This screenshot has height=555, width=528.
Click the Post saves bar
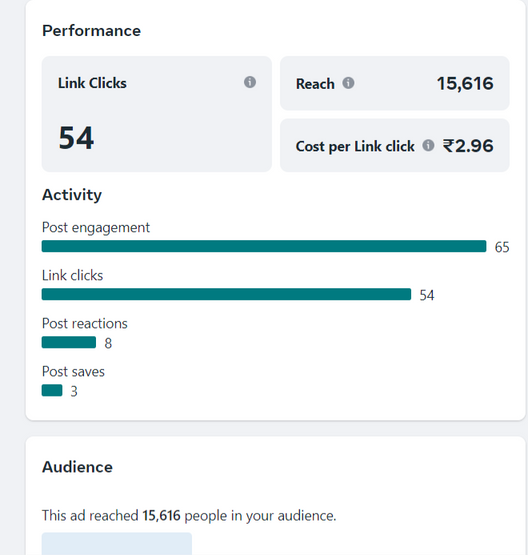point(52,390)
